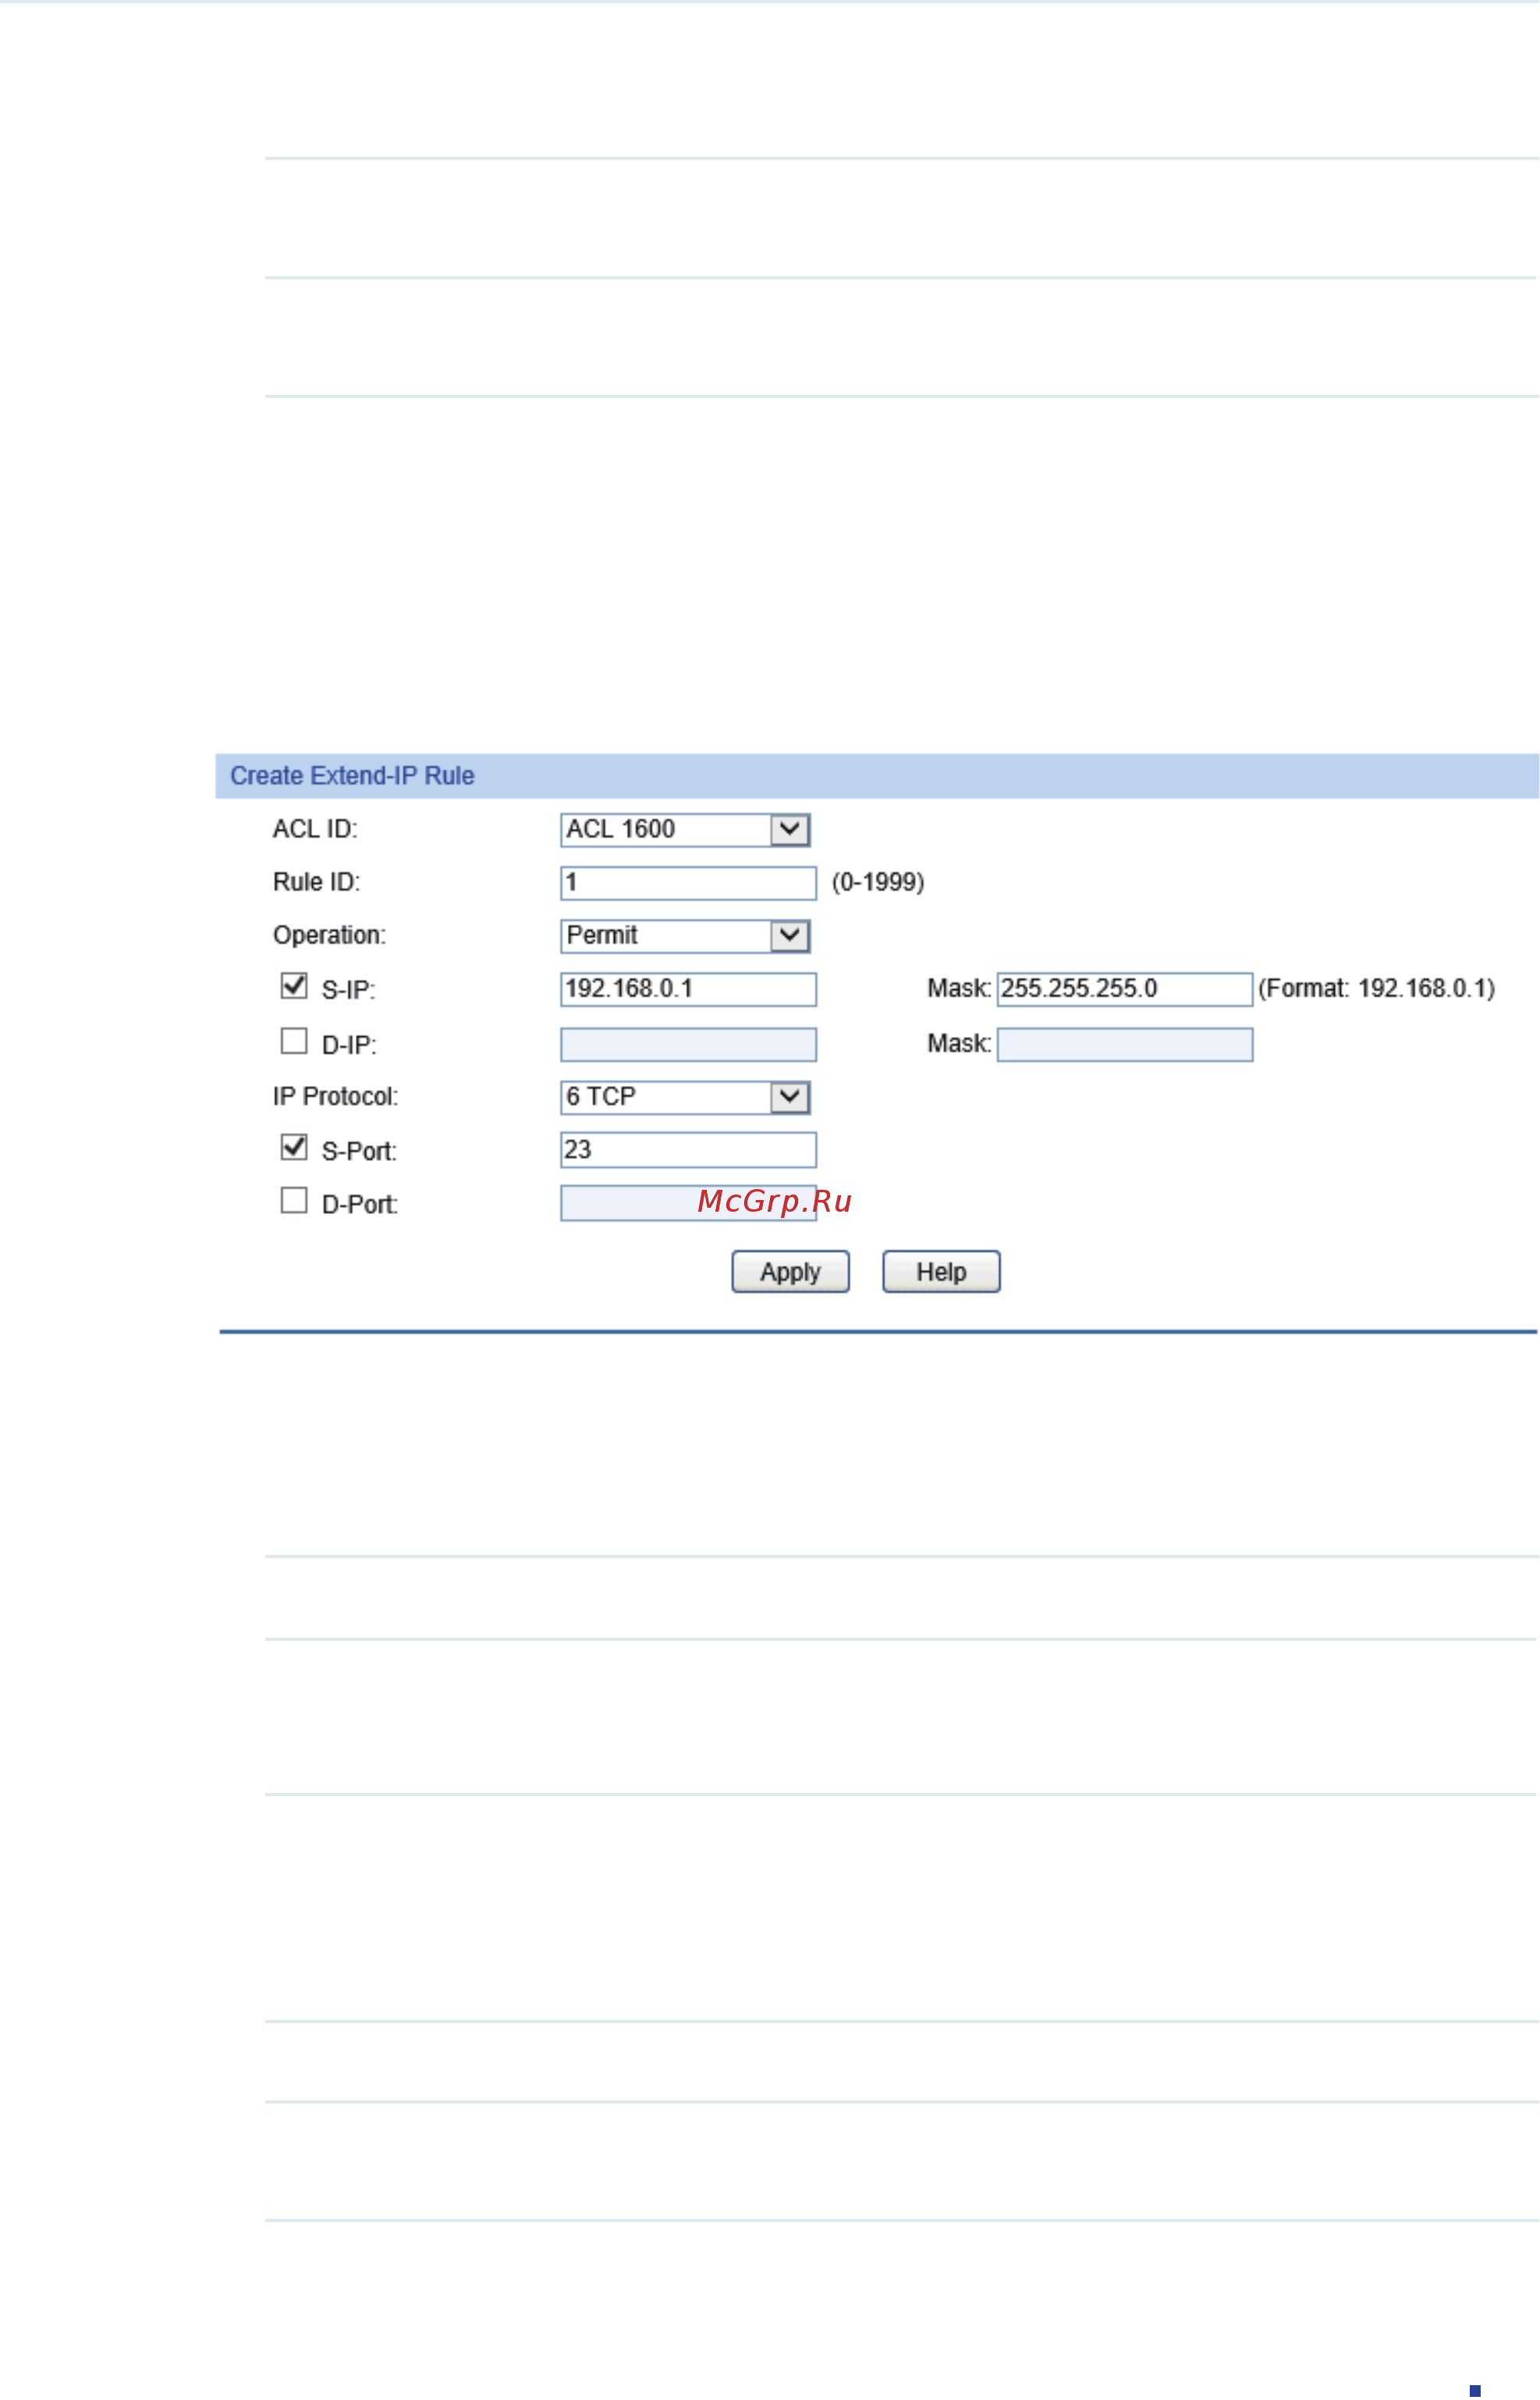Uncheck the S-IP checkbox

click(294, 986)
